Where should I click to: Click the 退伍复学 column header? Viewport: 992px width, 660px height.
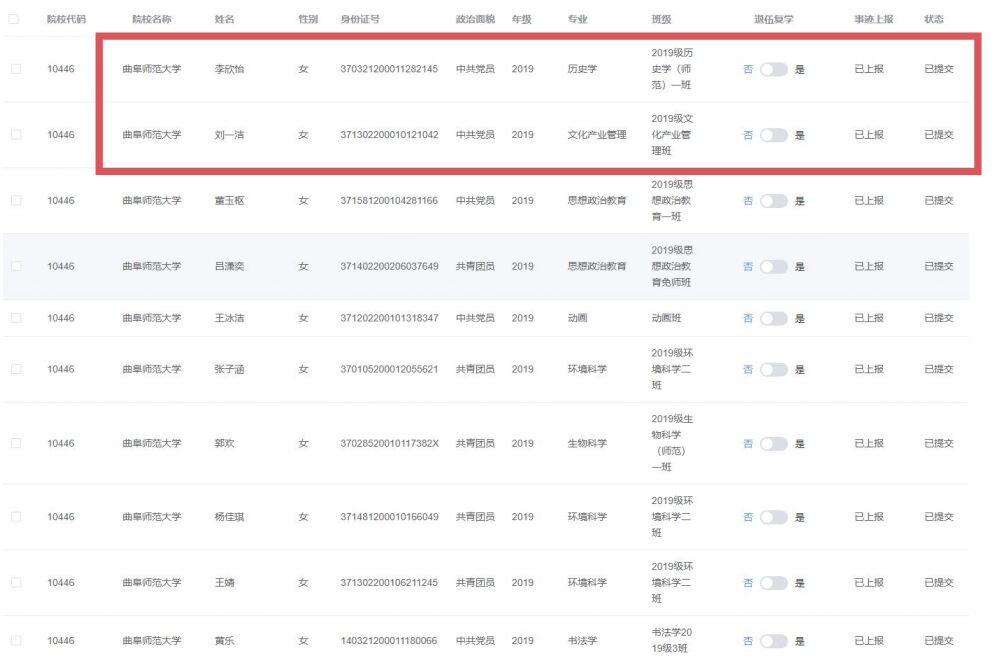[774, 19]
